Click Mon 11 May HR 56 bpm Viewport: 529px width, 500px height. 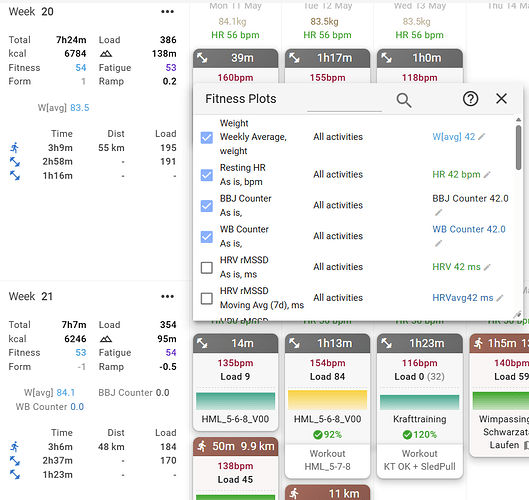[x=235, y=35]
